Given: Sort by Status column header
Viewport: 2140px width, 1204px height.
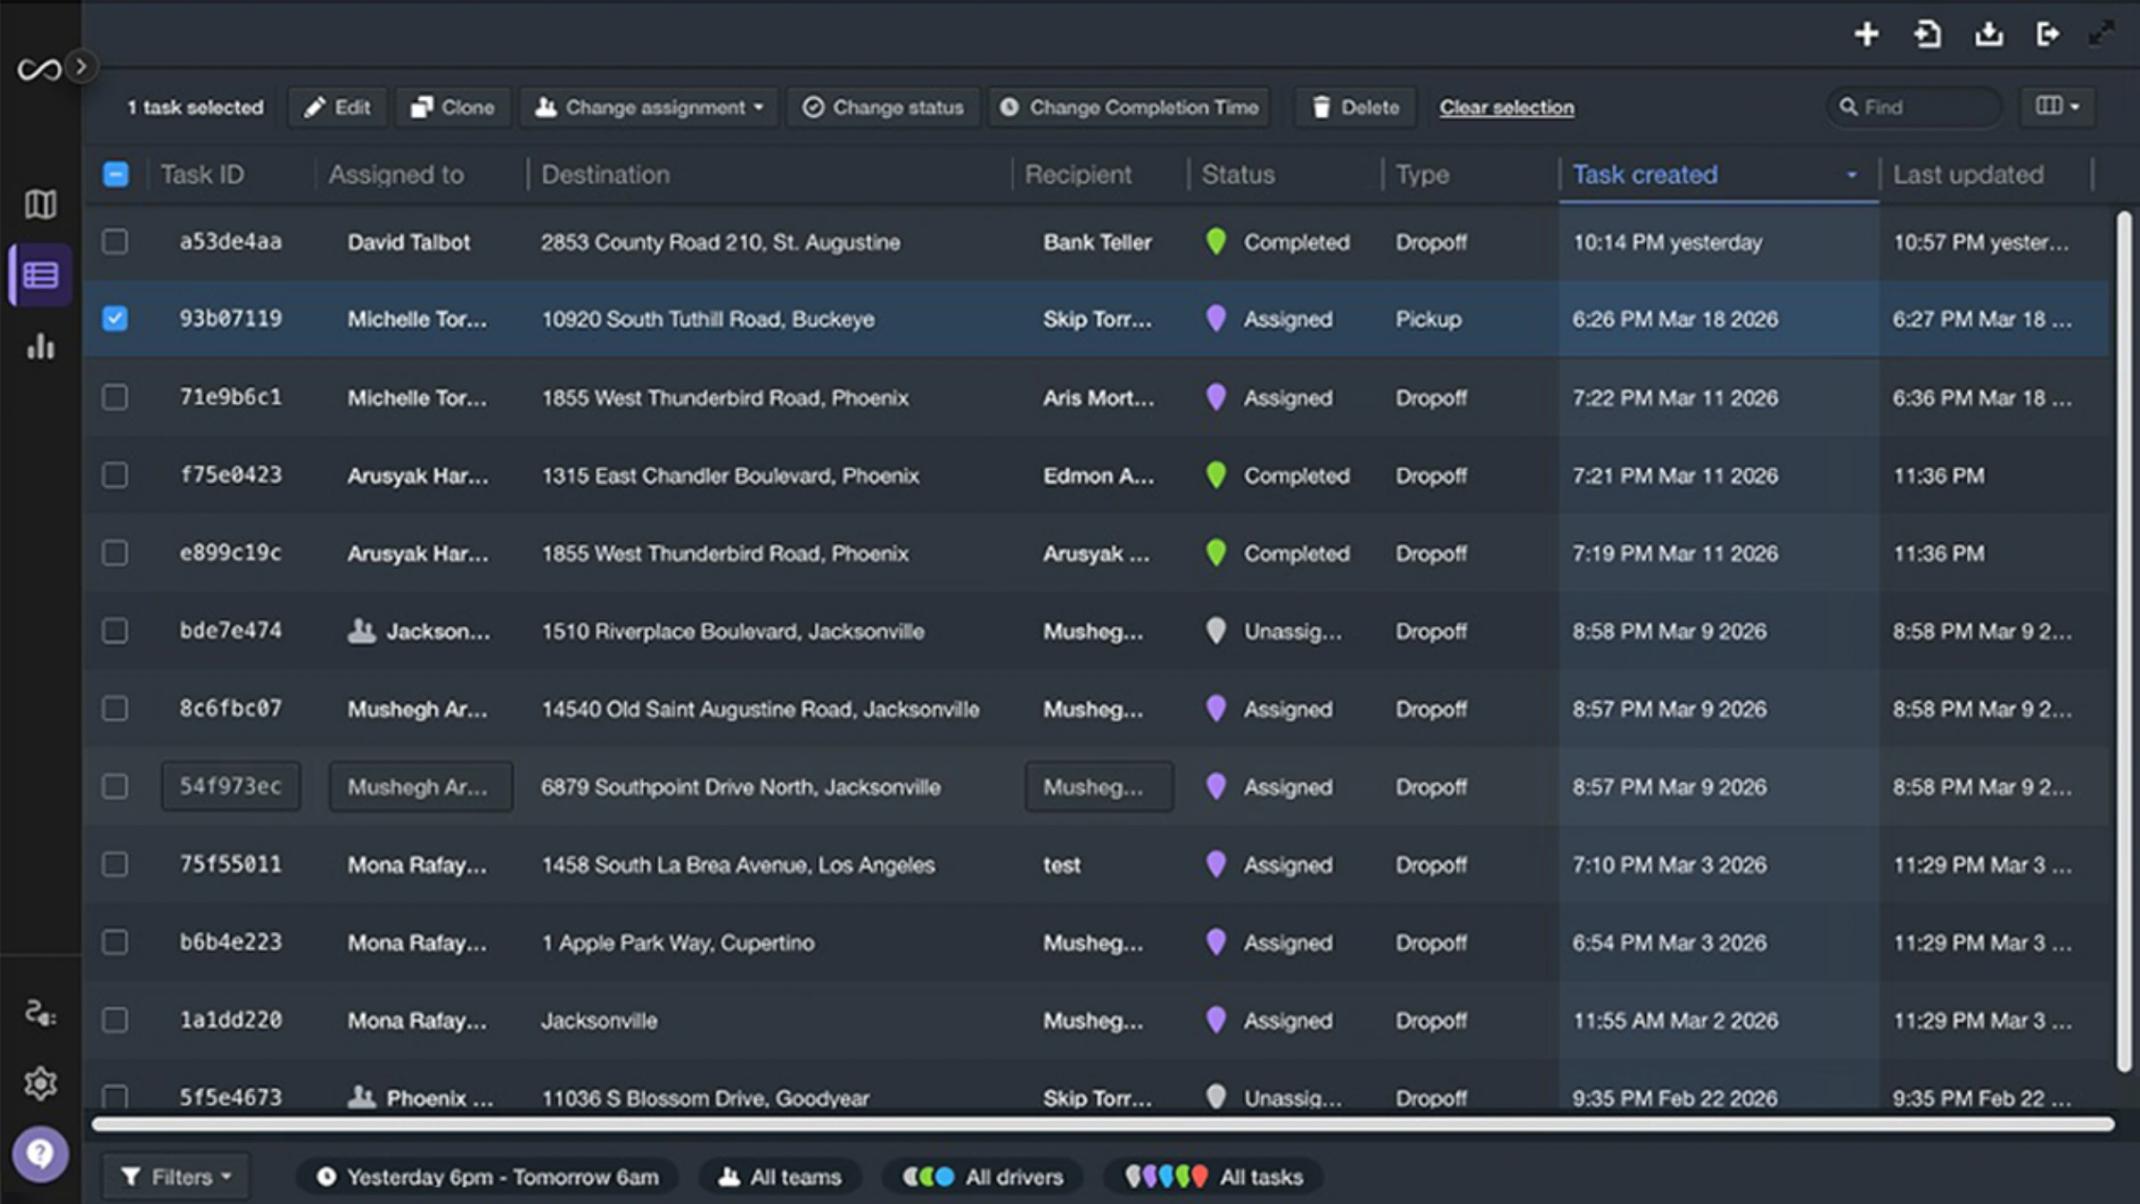Looking at the screenshot, I should point(1238,174).
